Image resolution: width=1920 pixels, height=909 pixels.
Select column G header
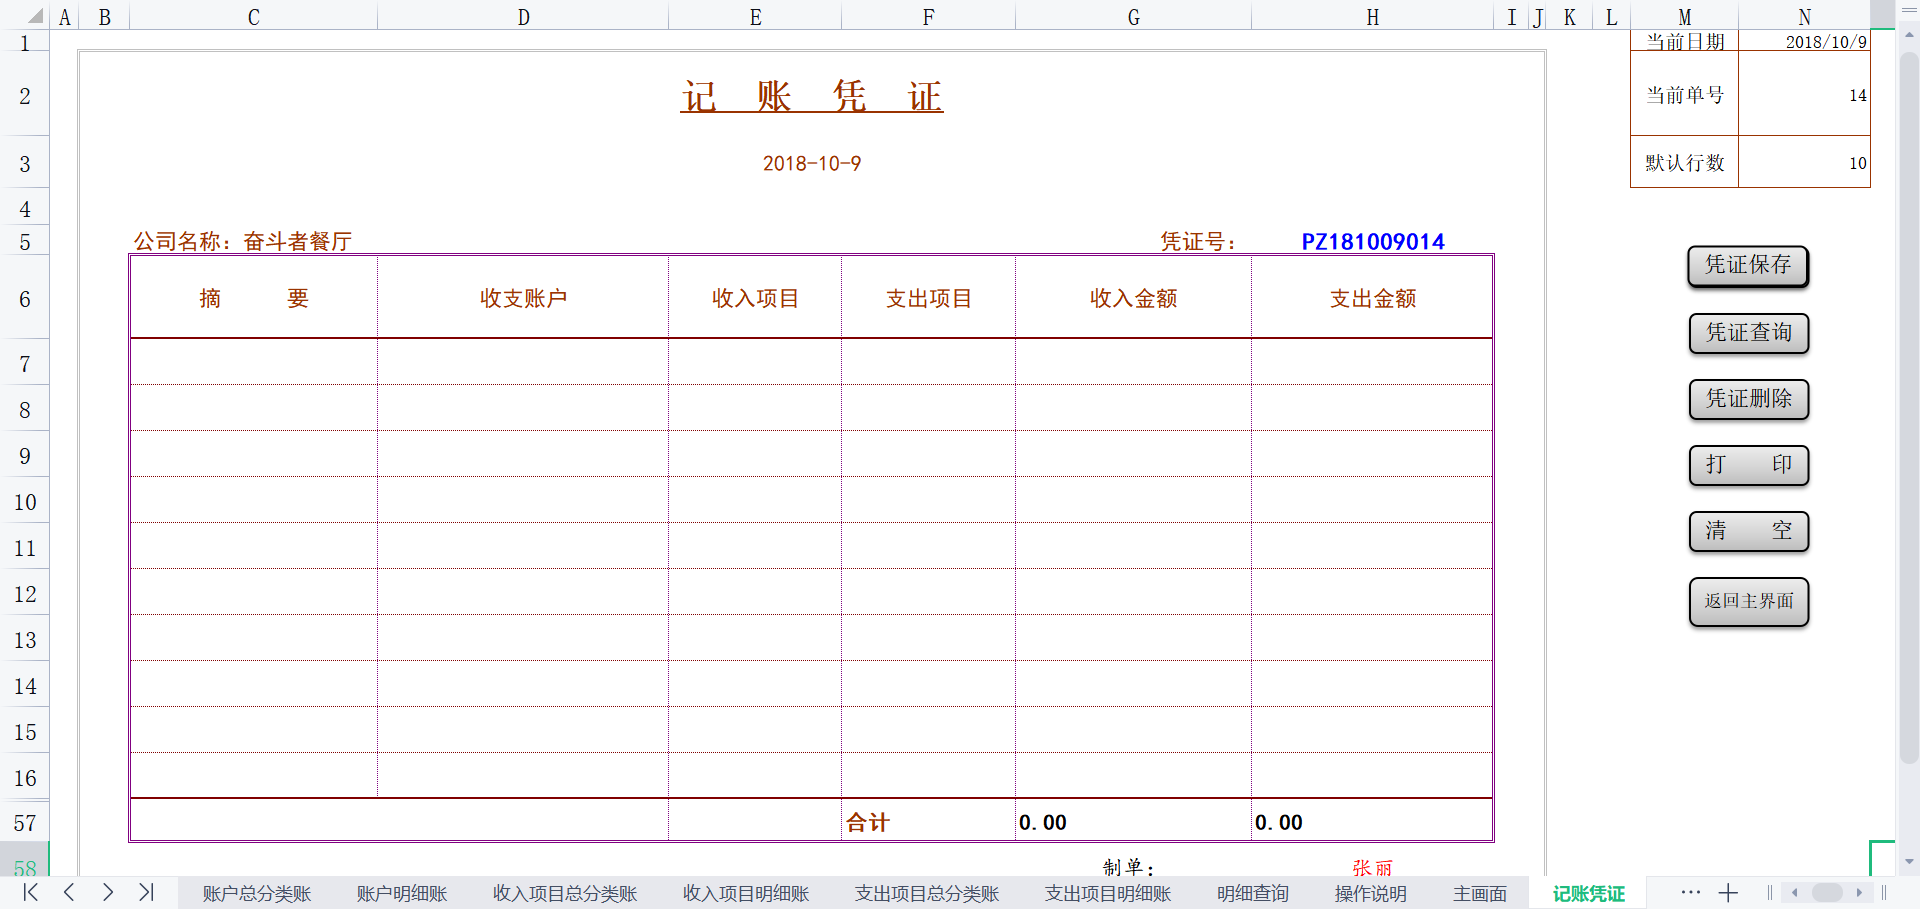[1133, 17]
